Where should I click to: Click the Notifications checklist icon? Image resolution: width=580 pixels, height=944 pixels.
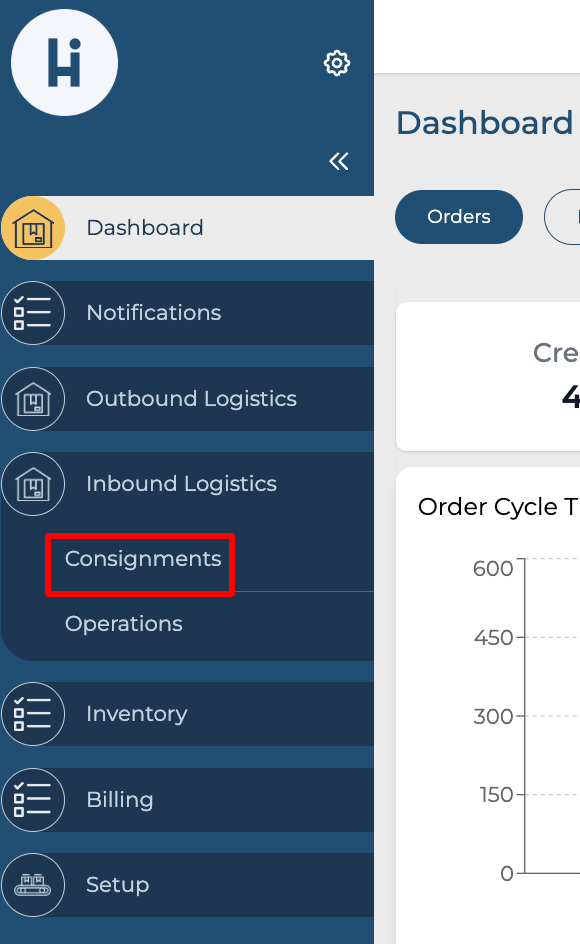(33, 313)
